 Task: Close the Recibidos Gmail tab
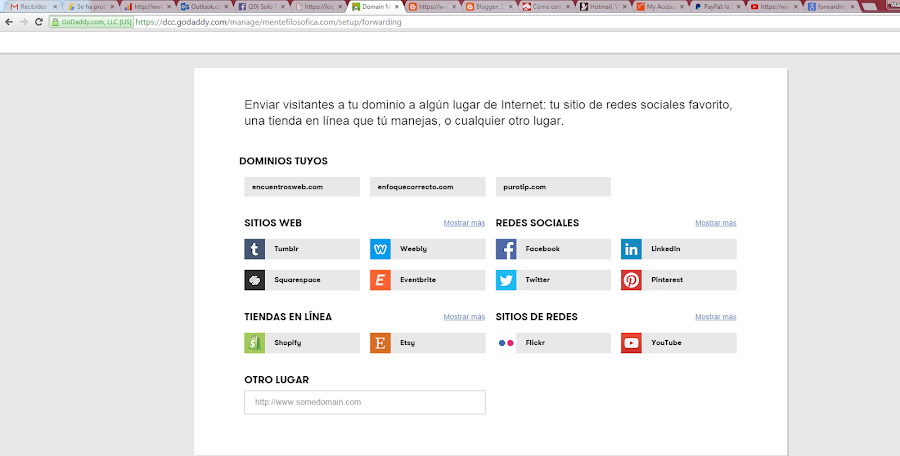(55, 7)
